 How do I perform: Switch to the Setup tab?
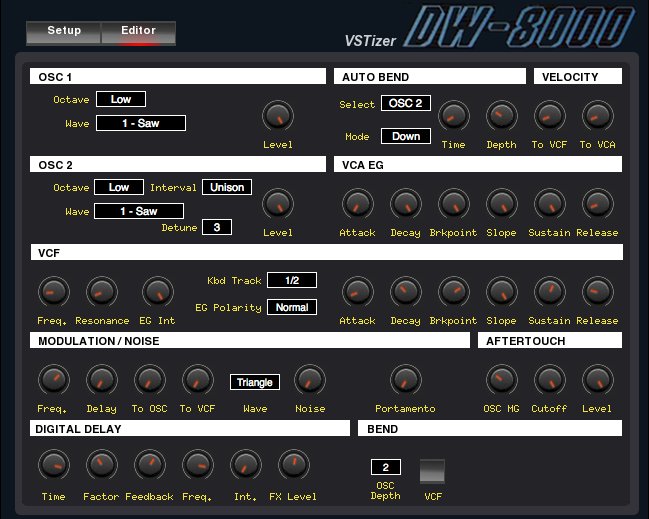(64, 32)
